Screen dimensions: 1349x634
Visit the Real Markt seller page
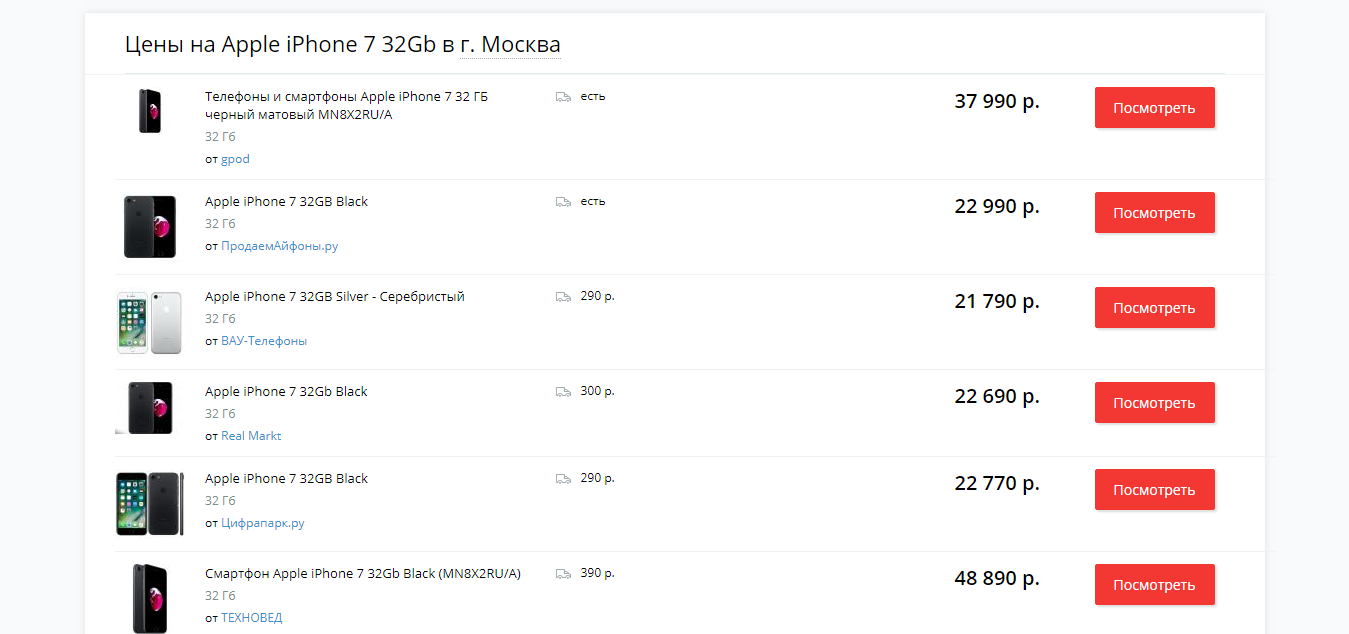pyautogui.click(x=250, y=435)
